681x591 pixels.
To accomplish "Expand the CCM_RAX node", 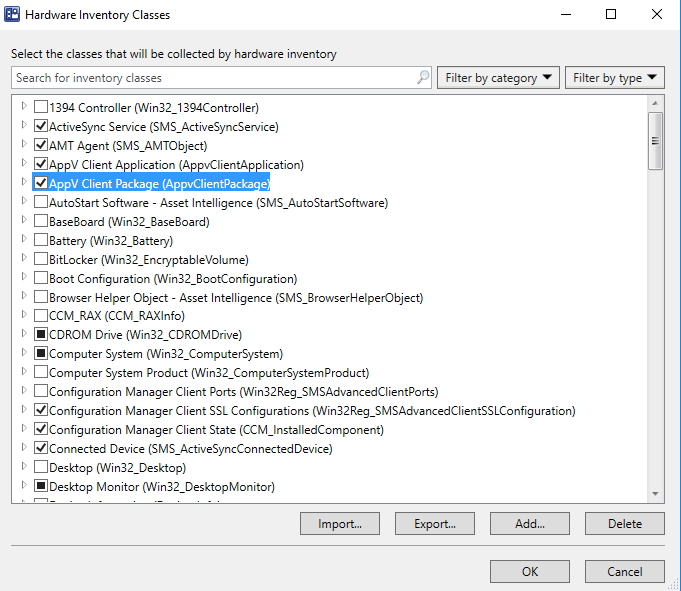I will (24, 314).
